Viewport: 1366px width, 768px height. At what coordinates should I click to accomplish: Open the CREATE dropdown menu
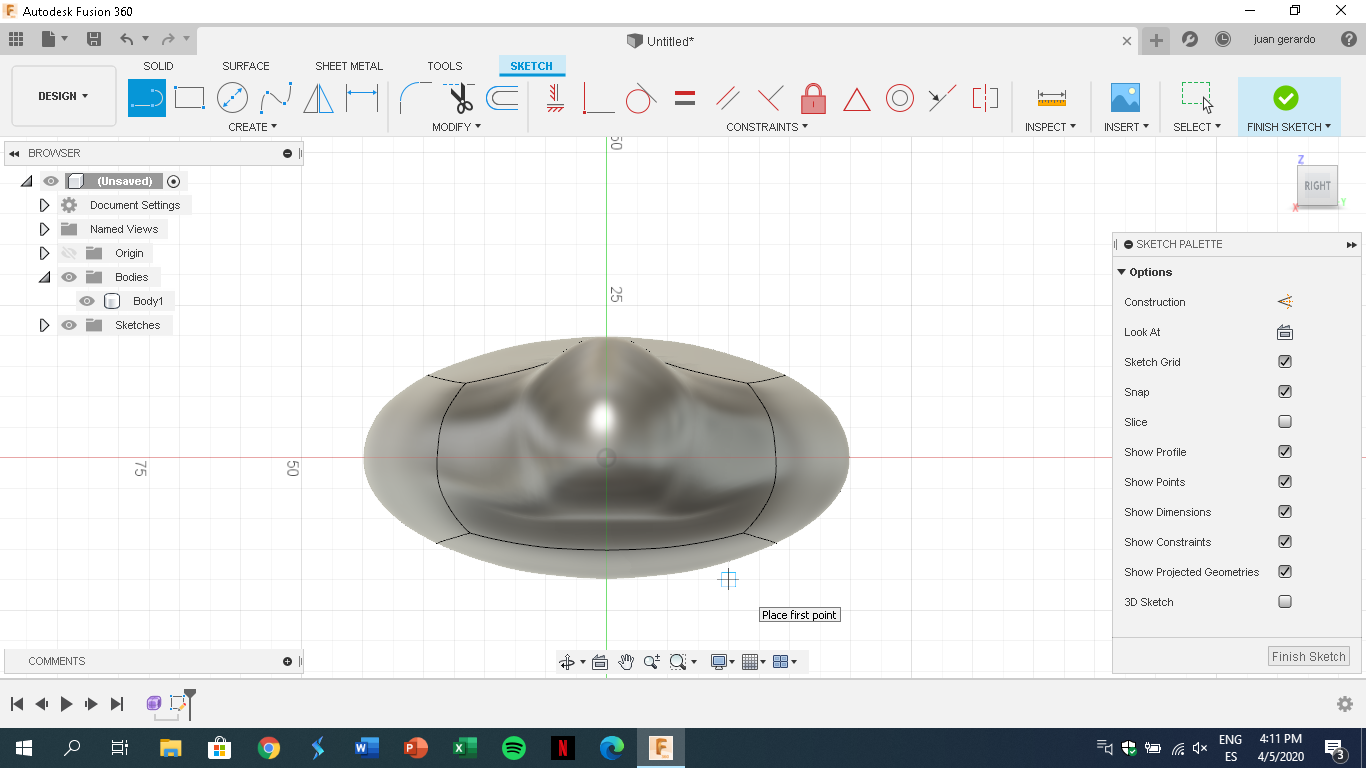252,127
